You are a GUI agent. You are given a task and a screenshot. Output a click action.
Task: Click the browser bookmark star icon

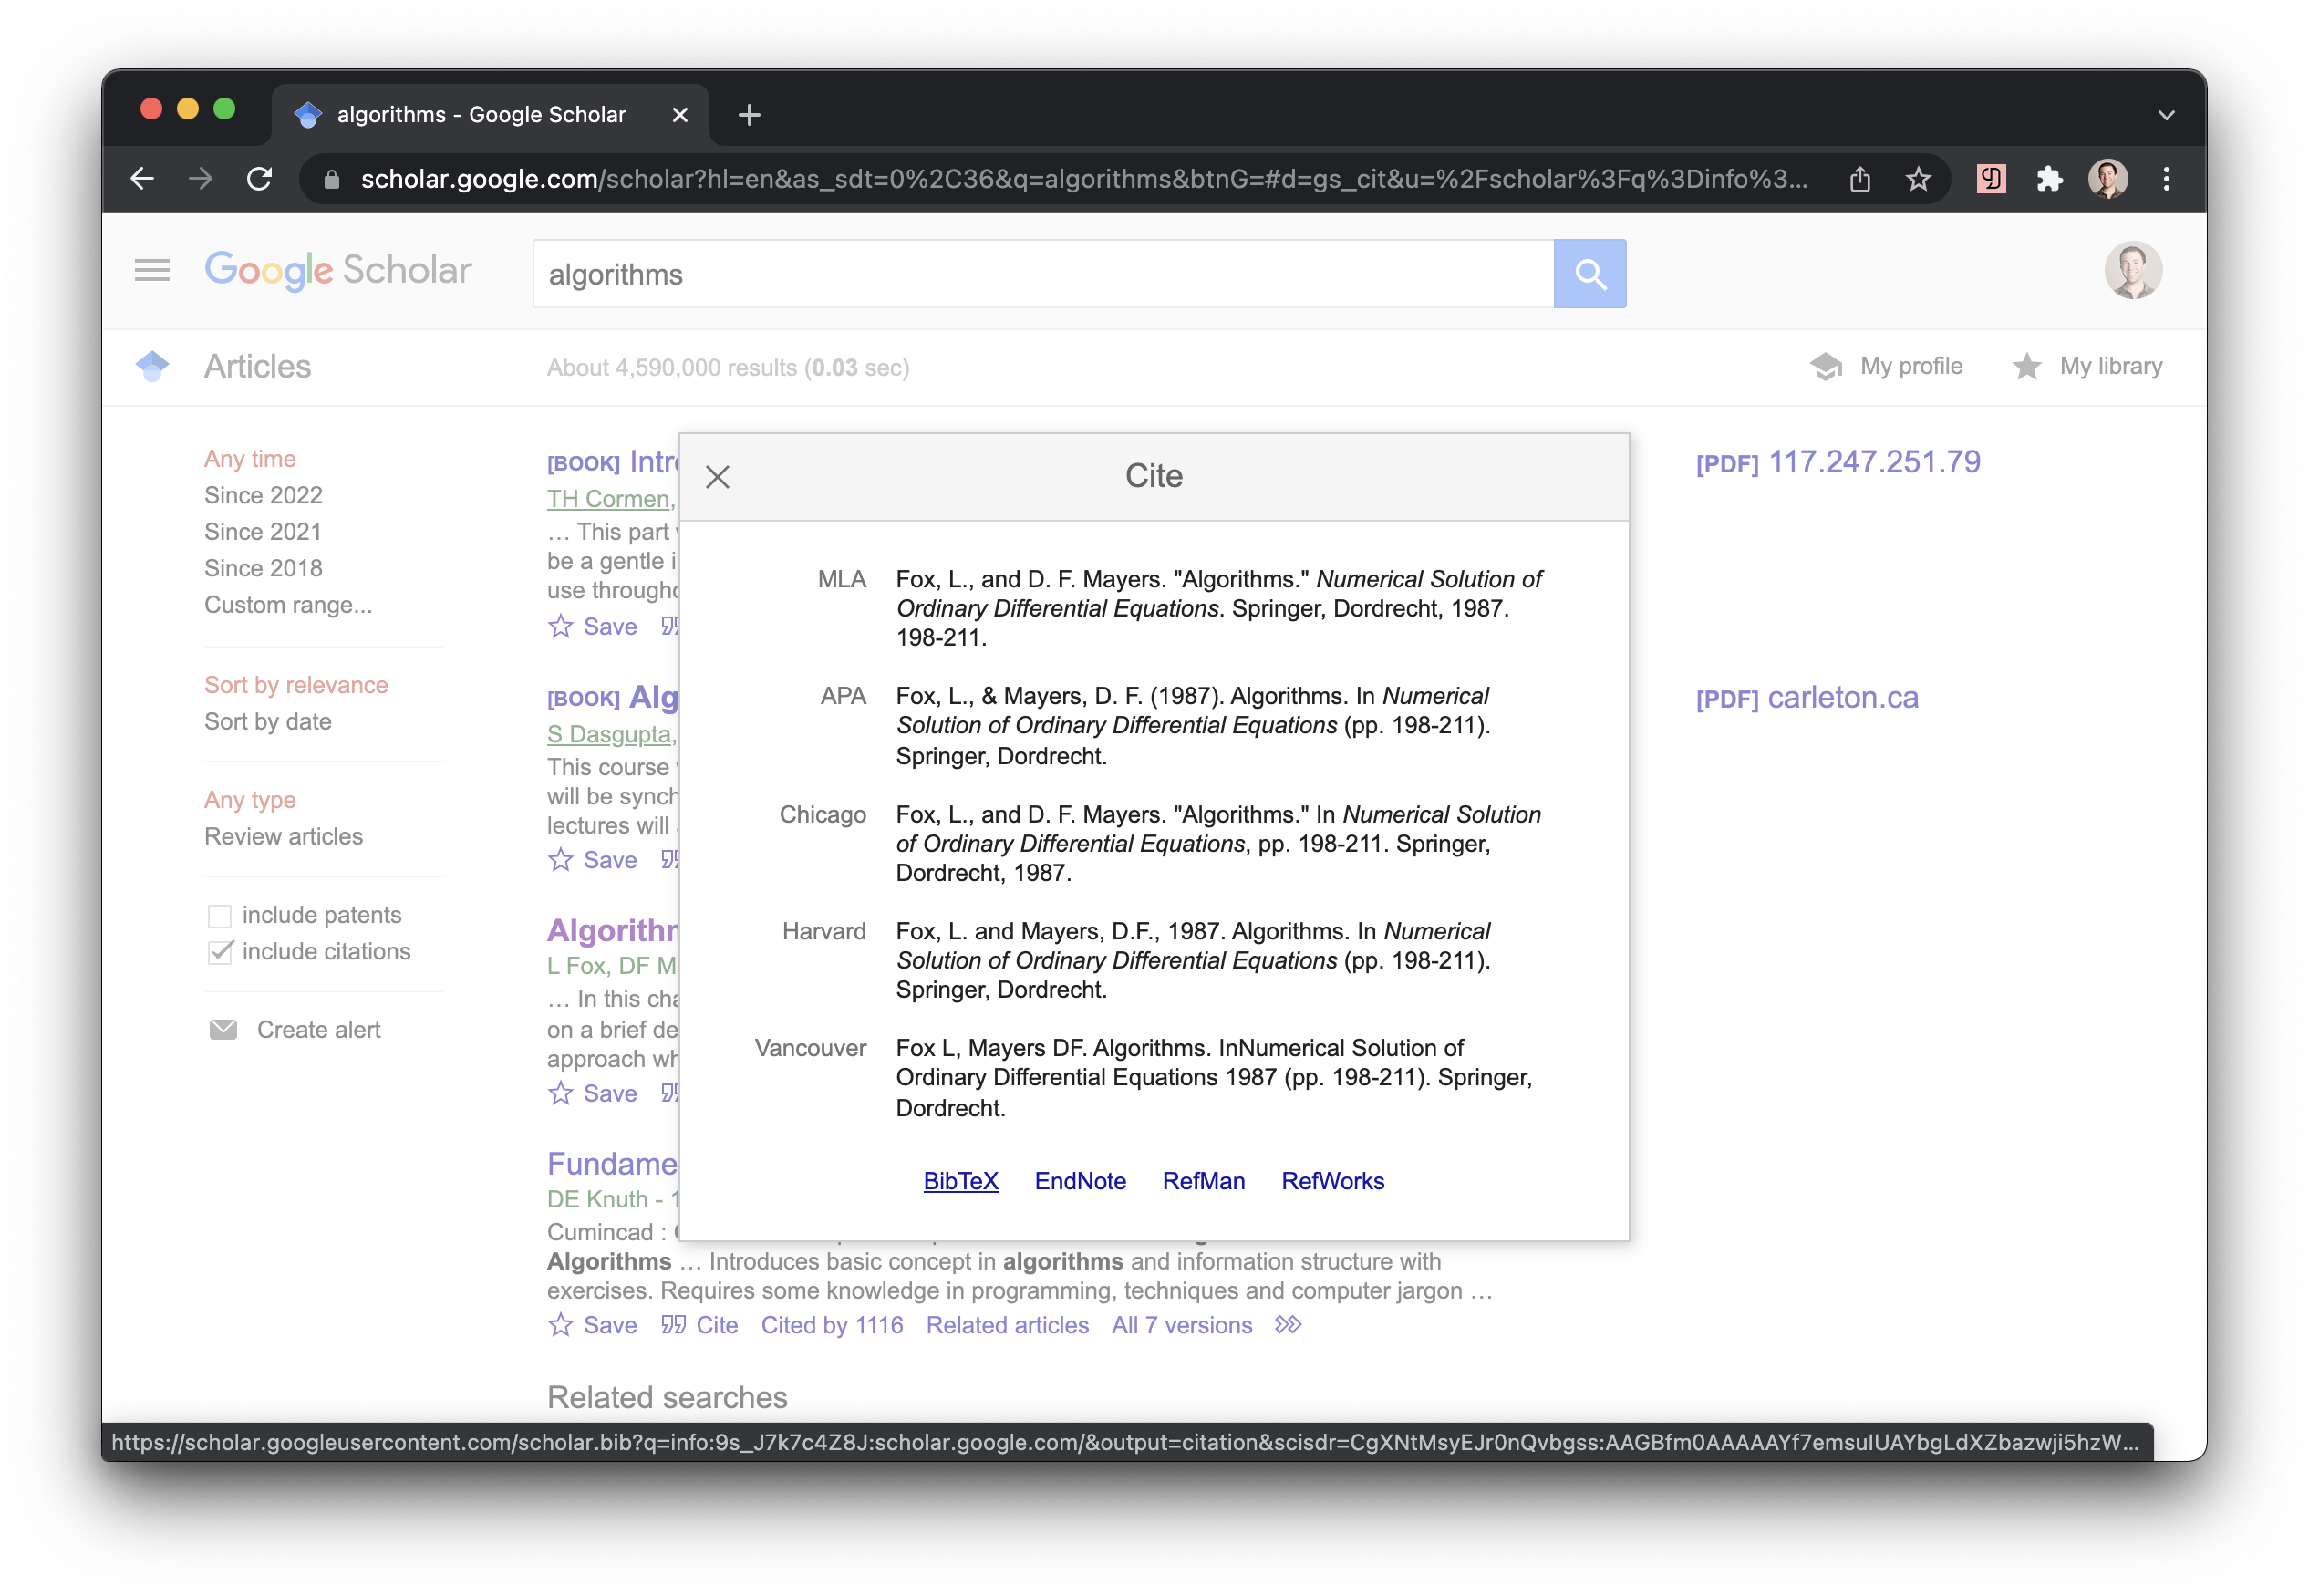click(x=1918, y=179)
